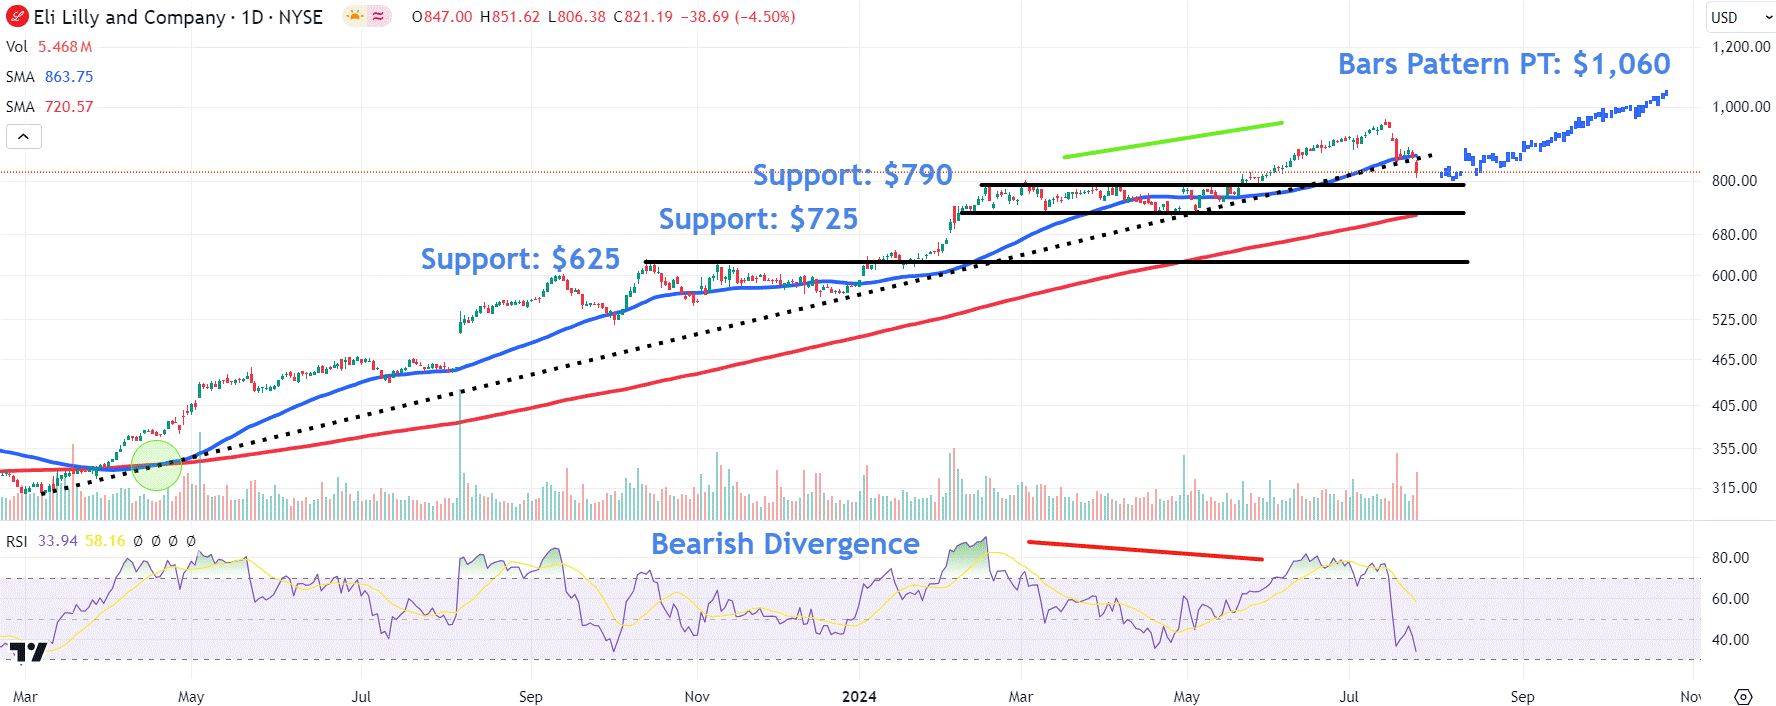Click the RSI 60.00 axis label

point(1730,599)
